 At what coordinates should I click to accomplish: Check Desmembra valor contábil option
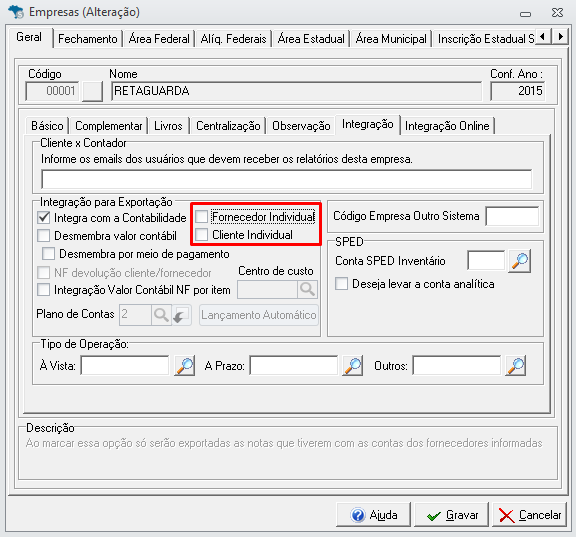[x=43, y=235]
